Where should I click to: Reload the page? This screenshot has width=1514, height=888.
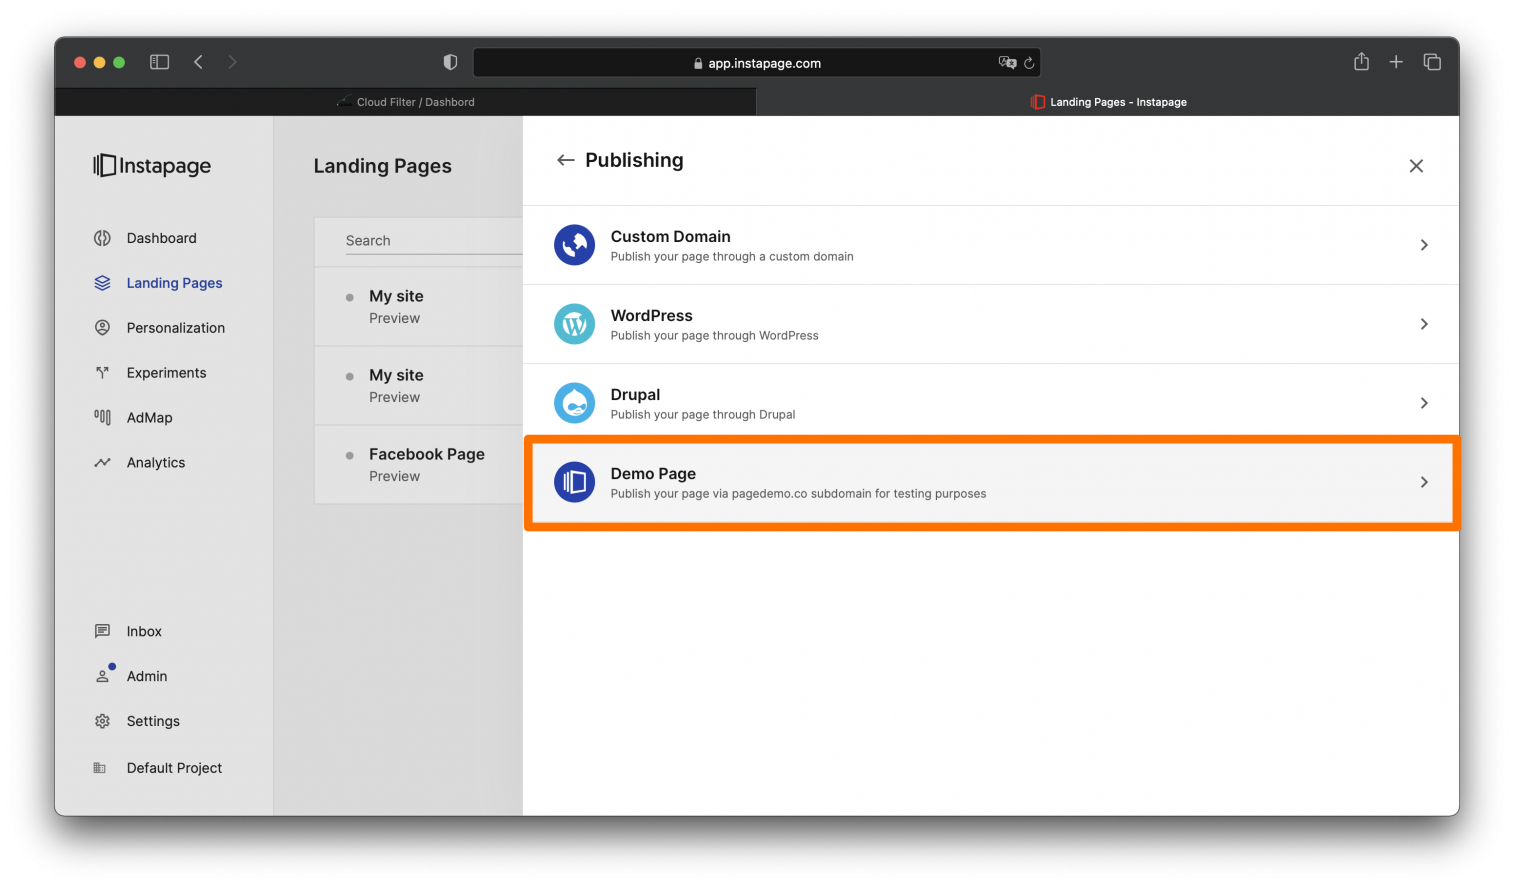pos(1029,63)
